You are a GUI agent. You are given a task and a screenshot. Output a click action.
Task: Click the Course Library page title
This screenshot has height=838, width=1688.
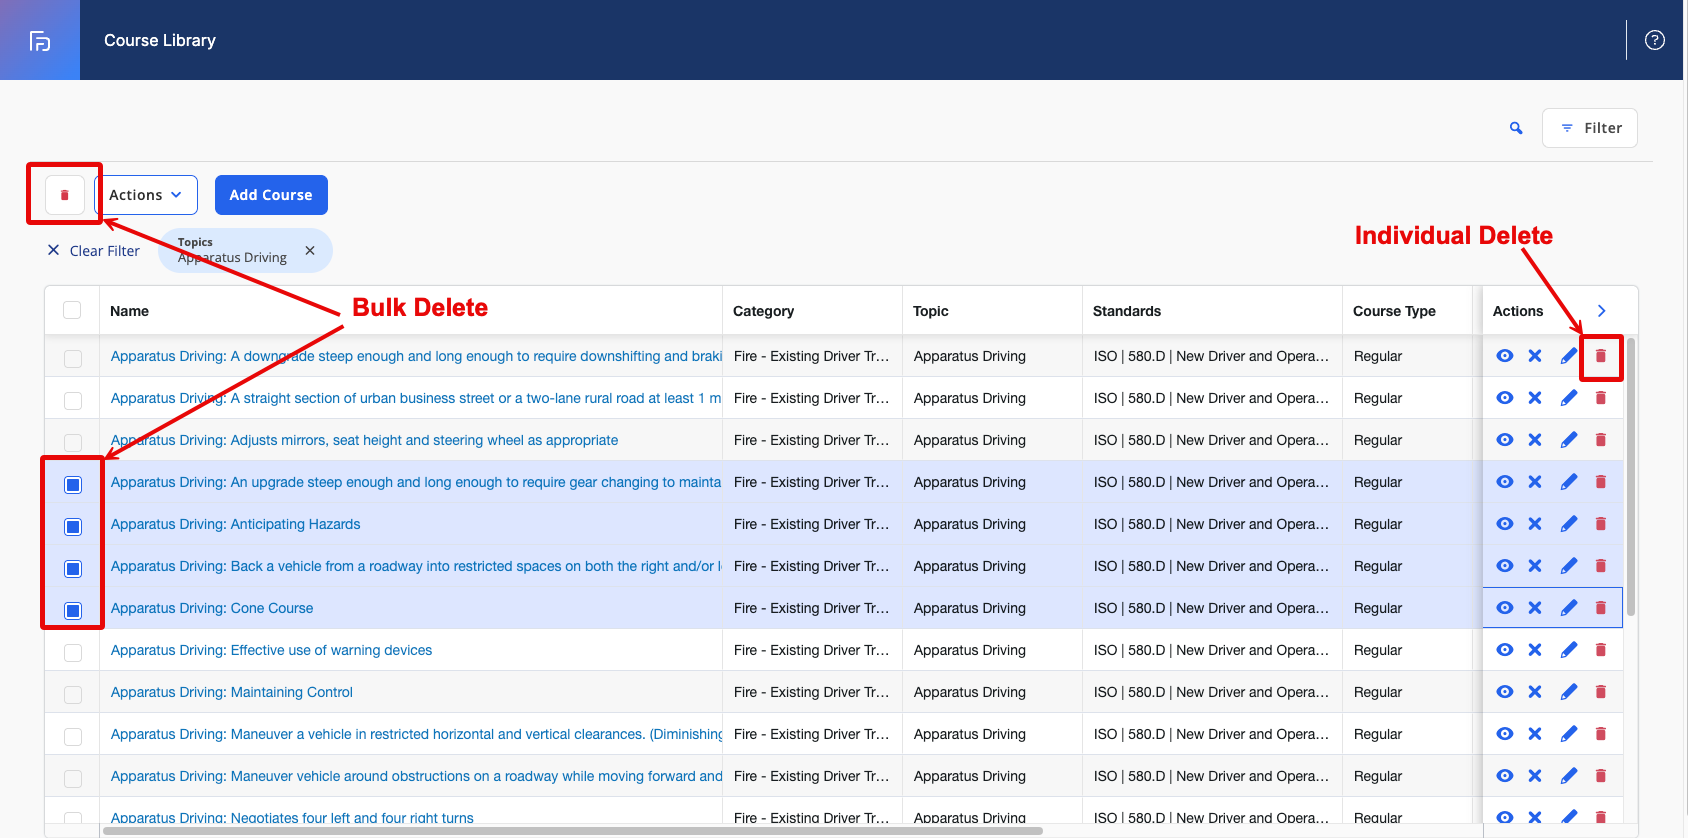point(160,40)
